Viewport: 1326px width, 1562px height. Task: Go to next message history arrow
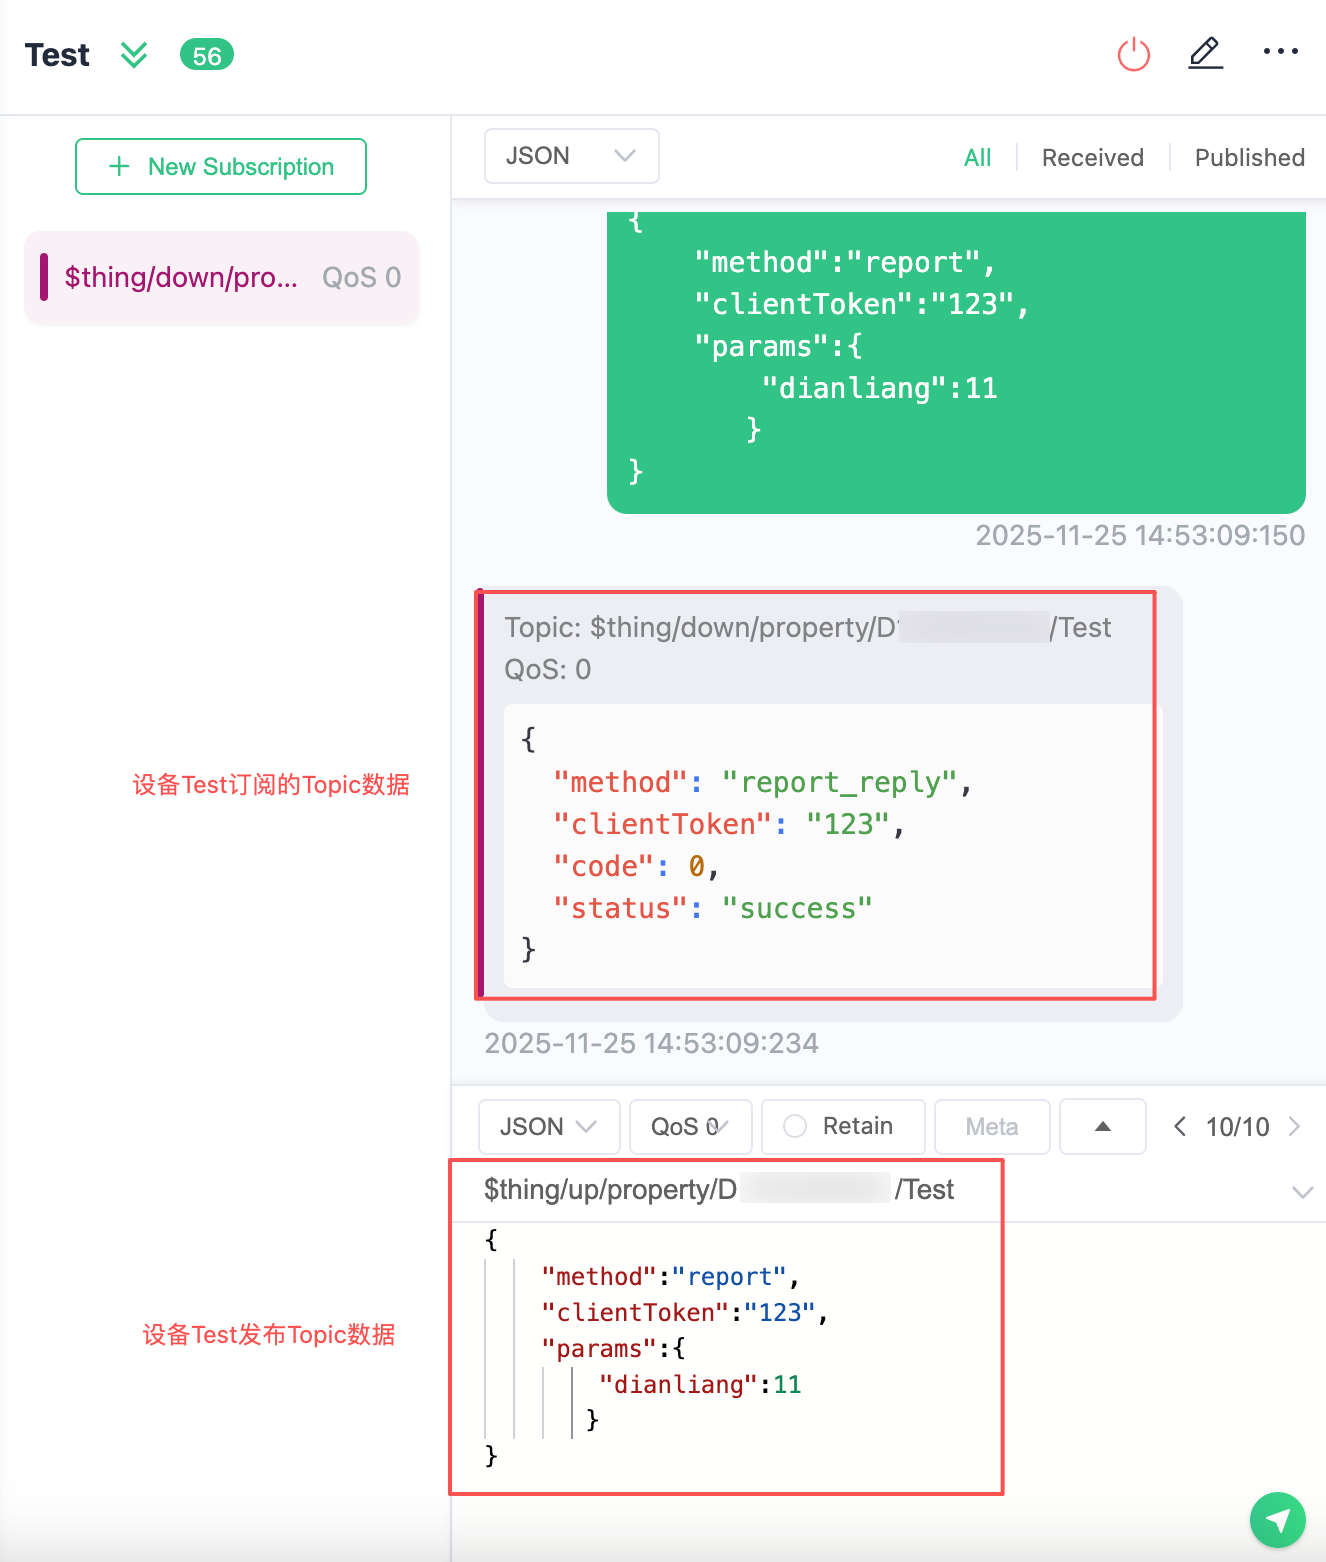coord(1295,1127)
